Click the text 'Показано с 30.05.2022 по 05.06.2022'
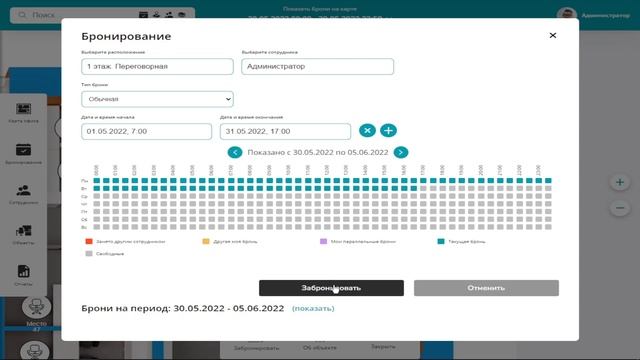The image size is (640, 360). [318, 152]
